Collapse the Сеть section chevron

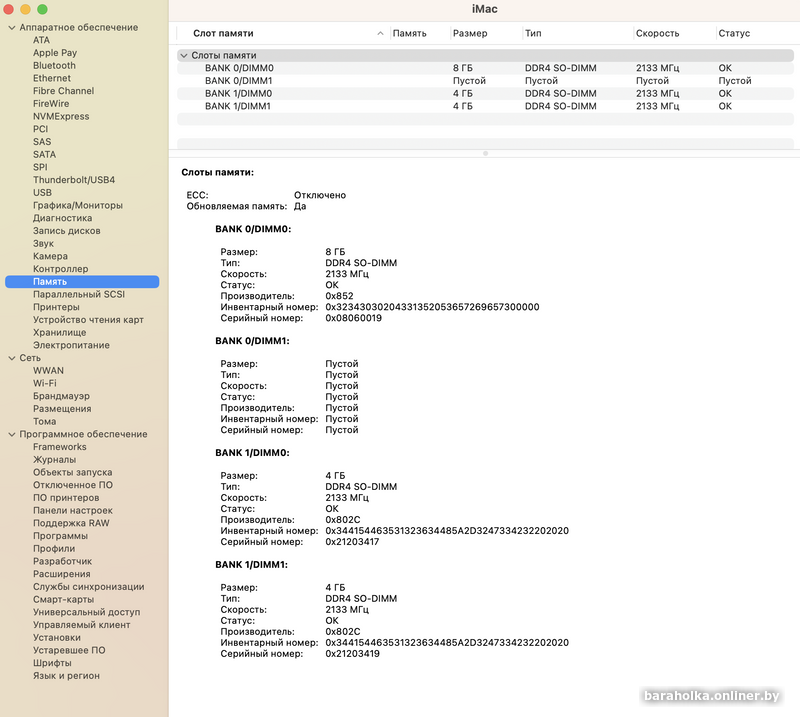pyautogui.click(x=12, y=358)
